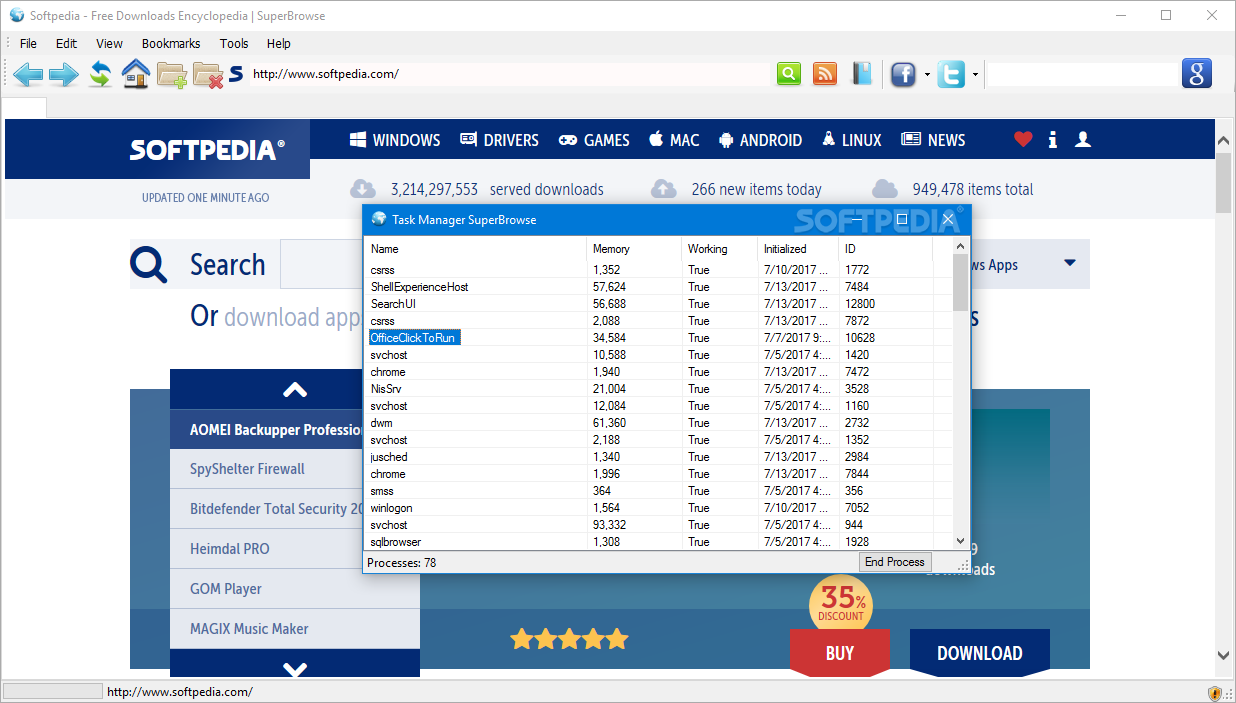The image size is (1236, 703).
Task: Sort by the Working column header
Action: tap(719, 249)
